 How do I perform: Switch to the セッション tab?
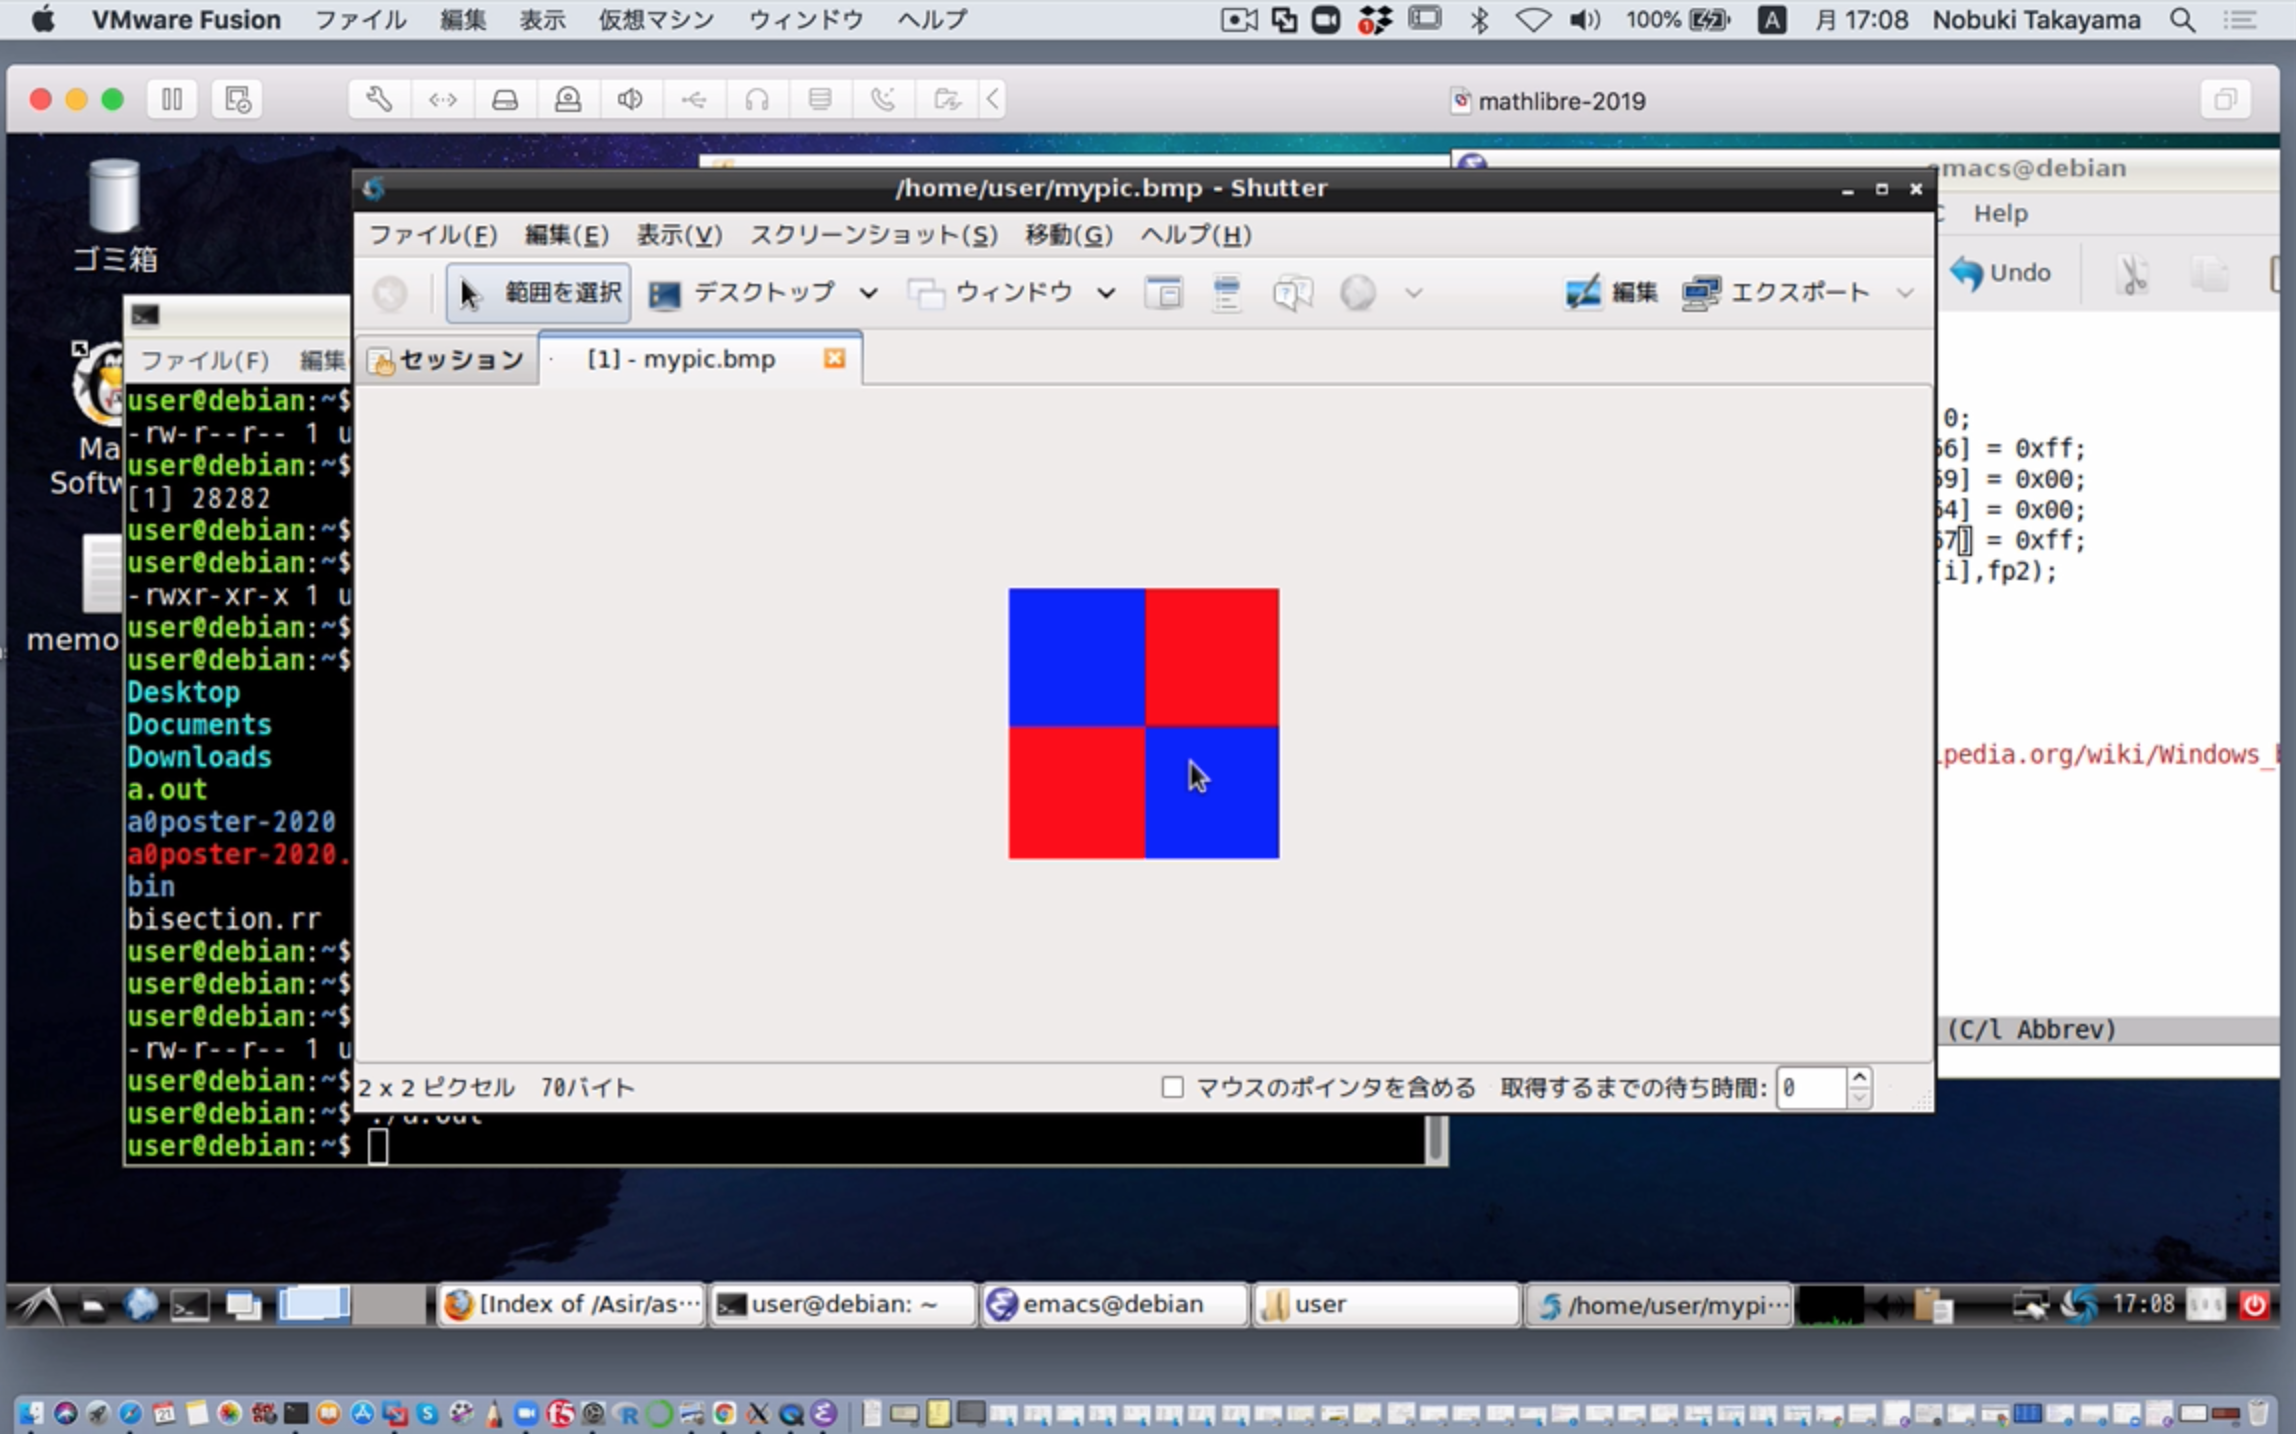447,359
